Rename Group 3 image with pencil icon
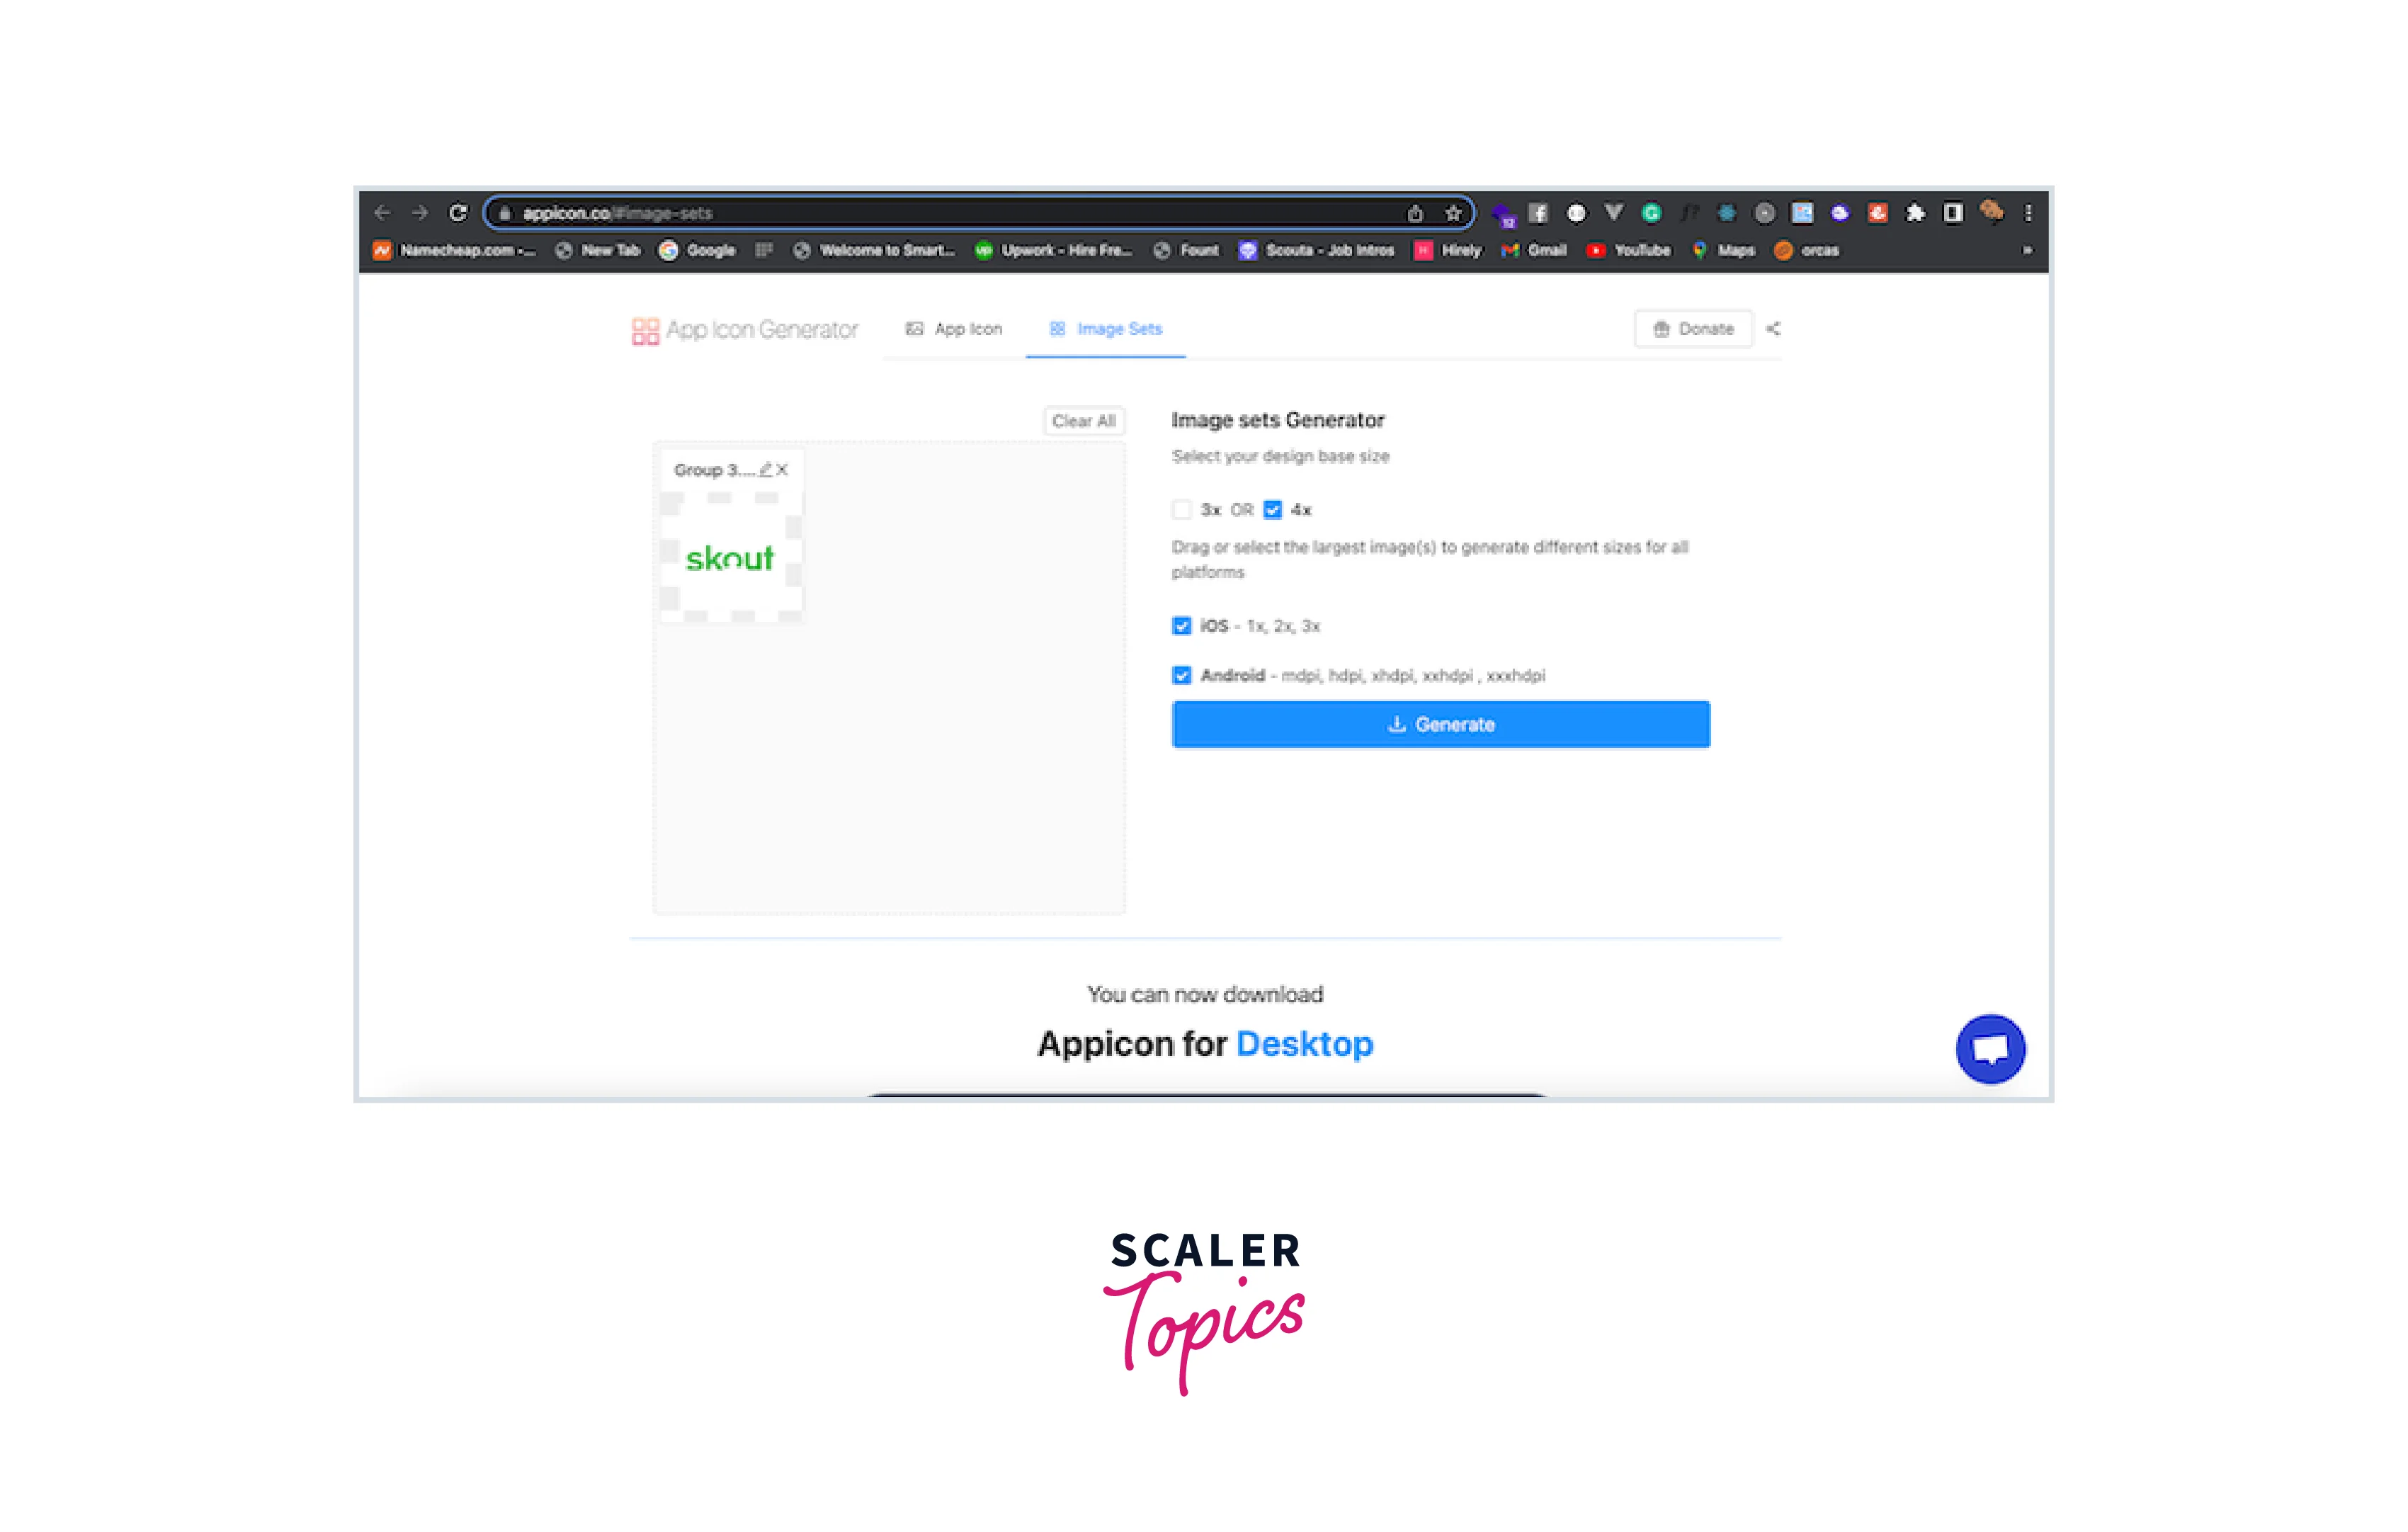2408x1532 pixels. (x=765, y=470)
